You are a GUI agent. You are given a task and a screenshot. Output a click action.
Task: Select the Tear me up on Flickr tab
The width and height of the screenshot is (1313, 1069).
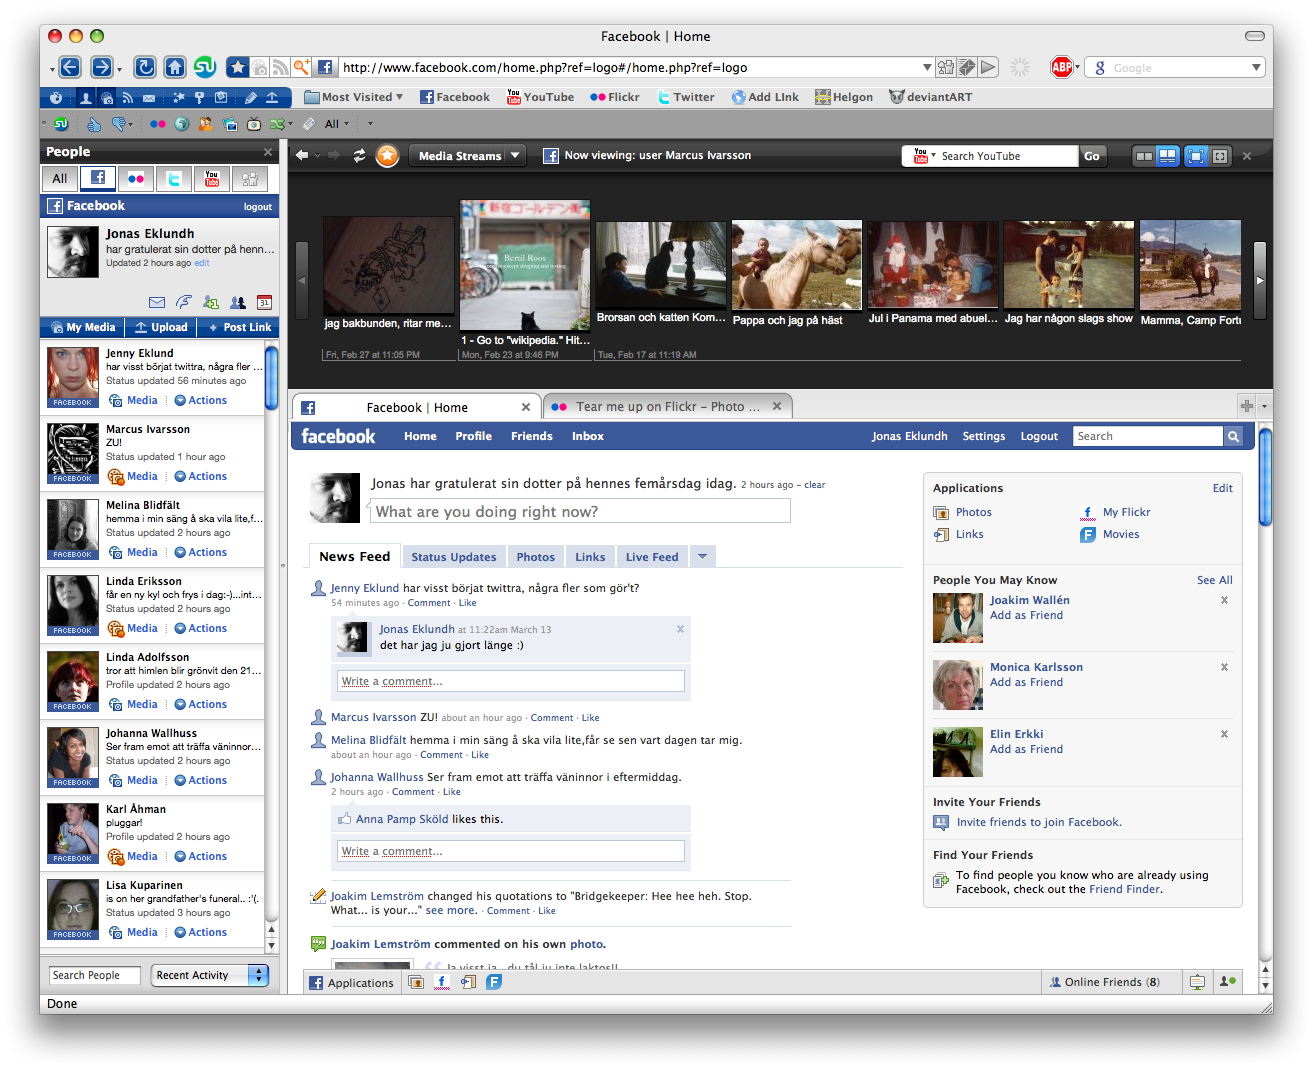click(667, 407)
